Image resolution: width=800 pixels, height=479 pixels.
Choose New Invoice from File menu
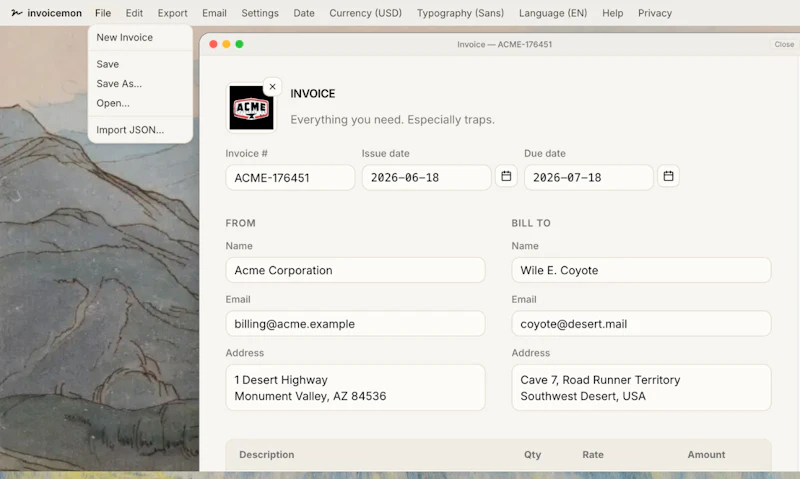(x=140, y=37)
